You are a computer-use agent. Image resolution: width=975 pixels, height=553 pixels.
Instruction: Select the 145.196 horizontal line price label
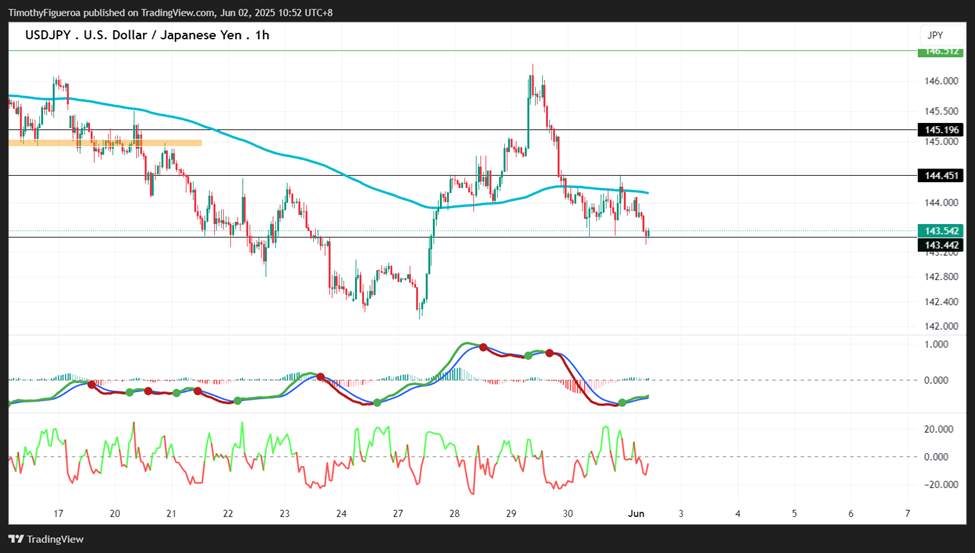[940, 129]
